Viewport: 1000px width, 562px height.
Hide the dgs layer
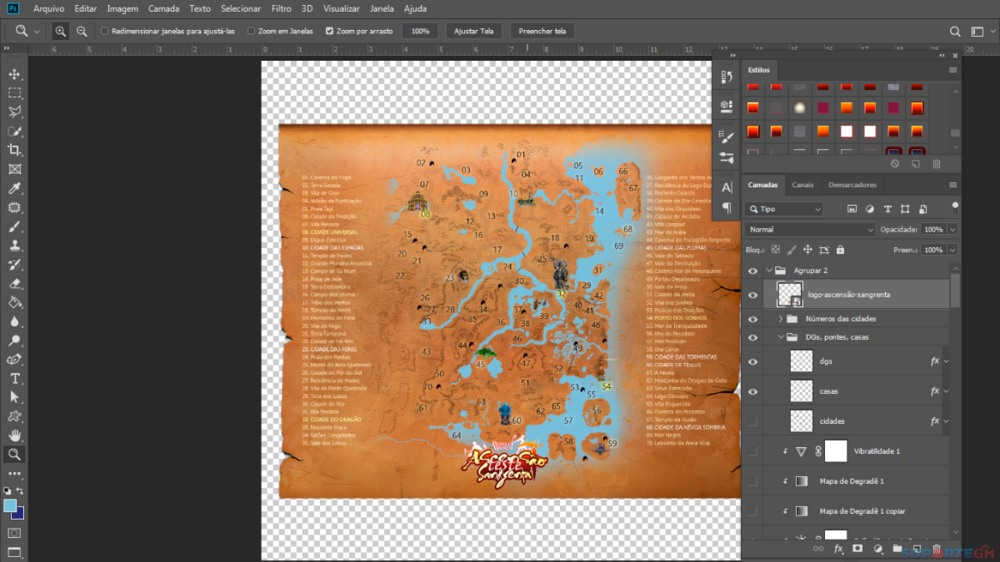[753, 362]
